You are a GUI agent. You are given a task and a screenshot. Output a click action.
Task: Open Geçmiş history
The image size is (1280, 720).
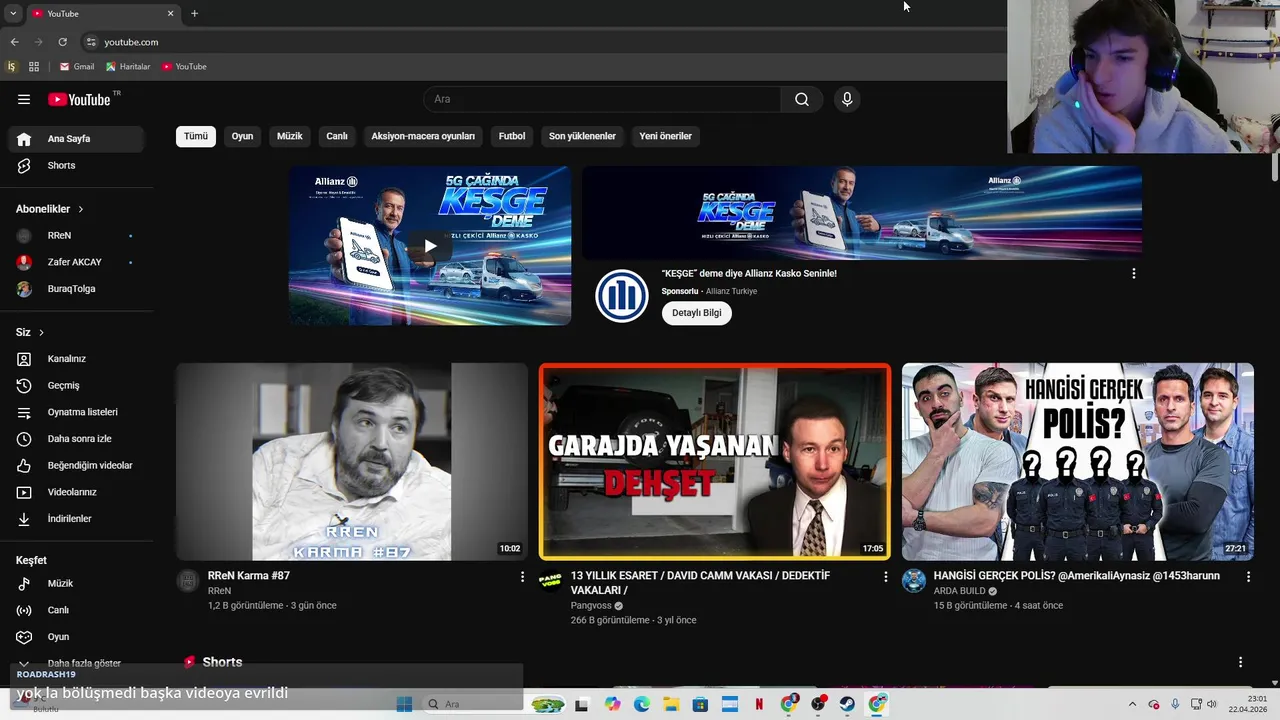point(76,385)
